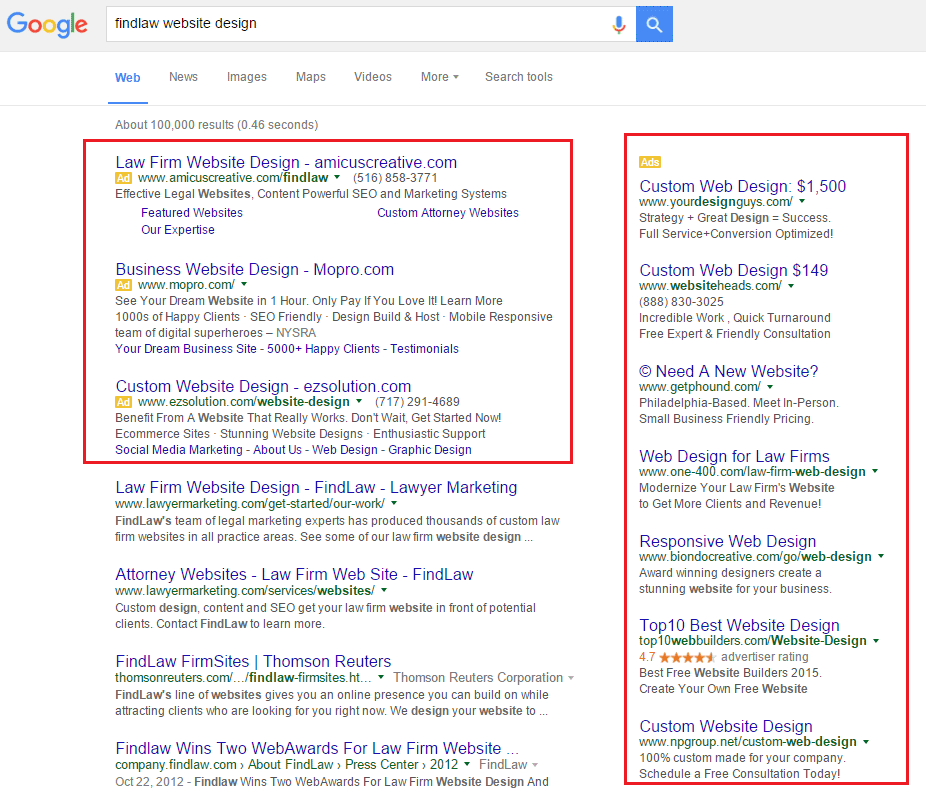
Task: Click phone number (888) 830-3025
Action: [681, 302]
